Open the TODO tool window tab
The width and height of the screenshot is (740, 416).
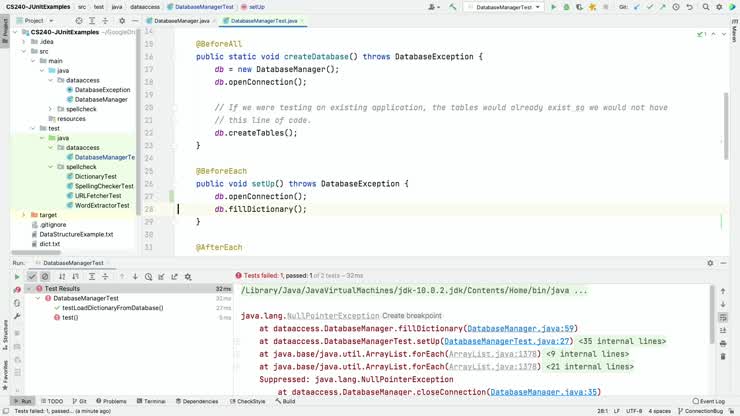tap(52, 401)
